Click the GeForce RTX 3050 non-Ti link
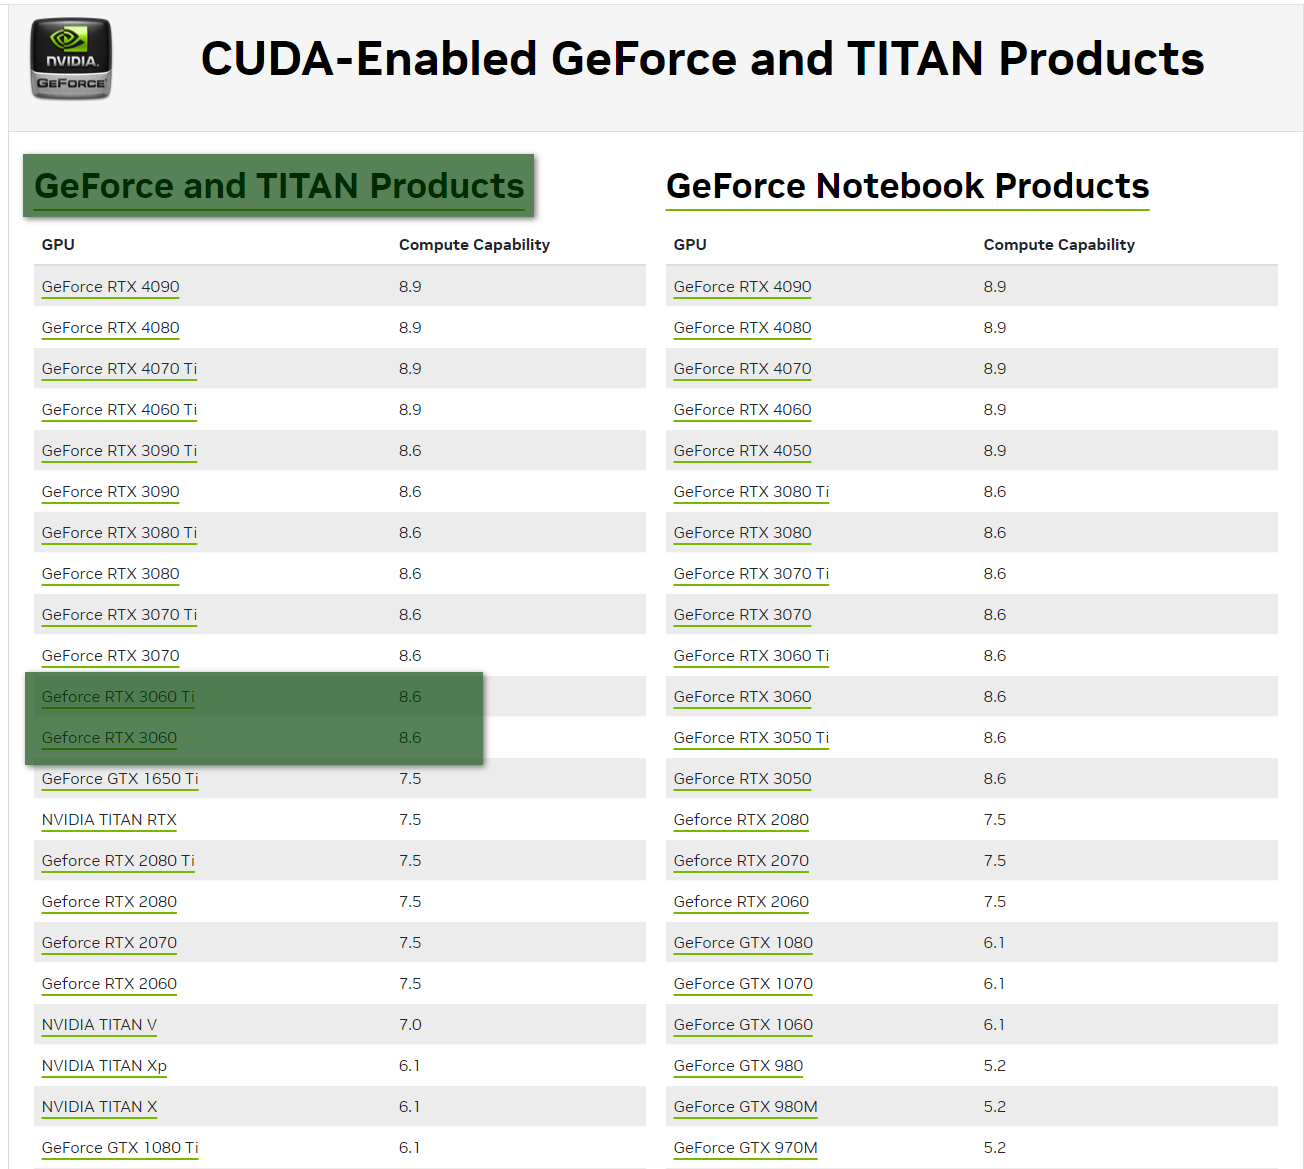 tap(742, 779)
